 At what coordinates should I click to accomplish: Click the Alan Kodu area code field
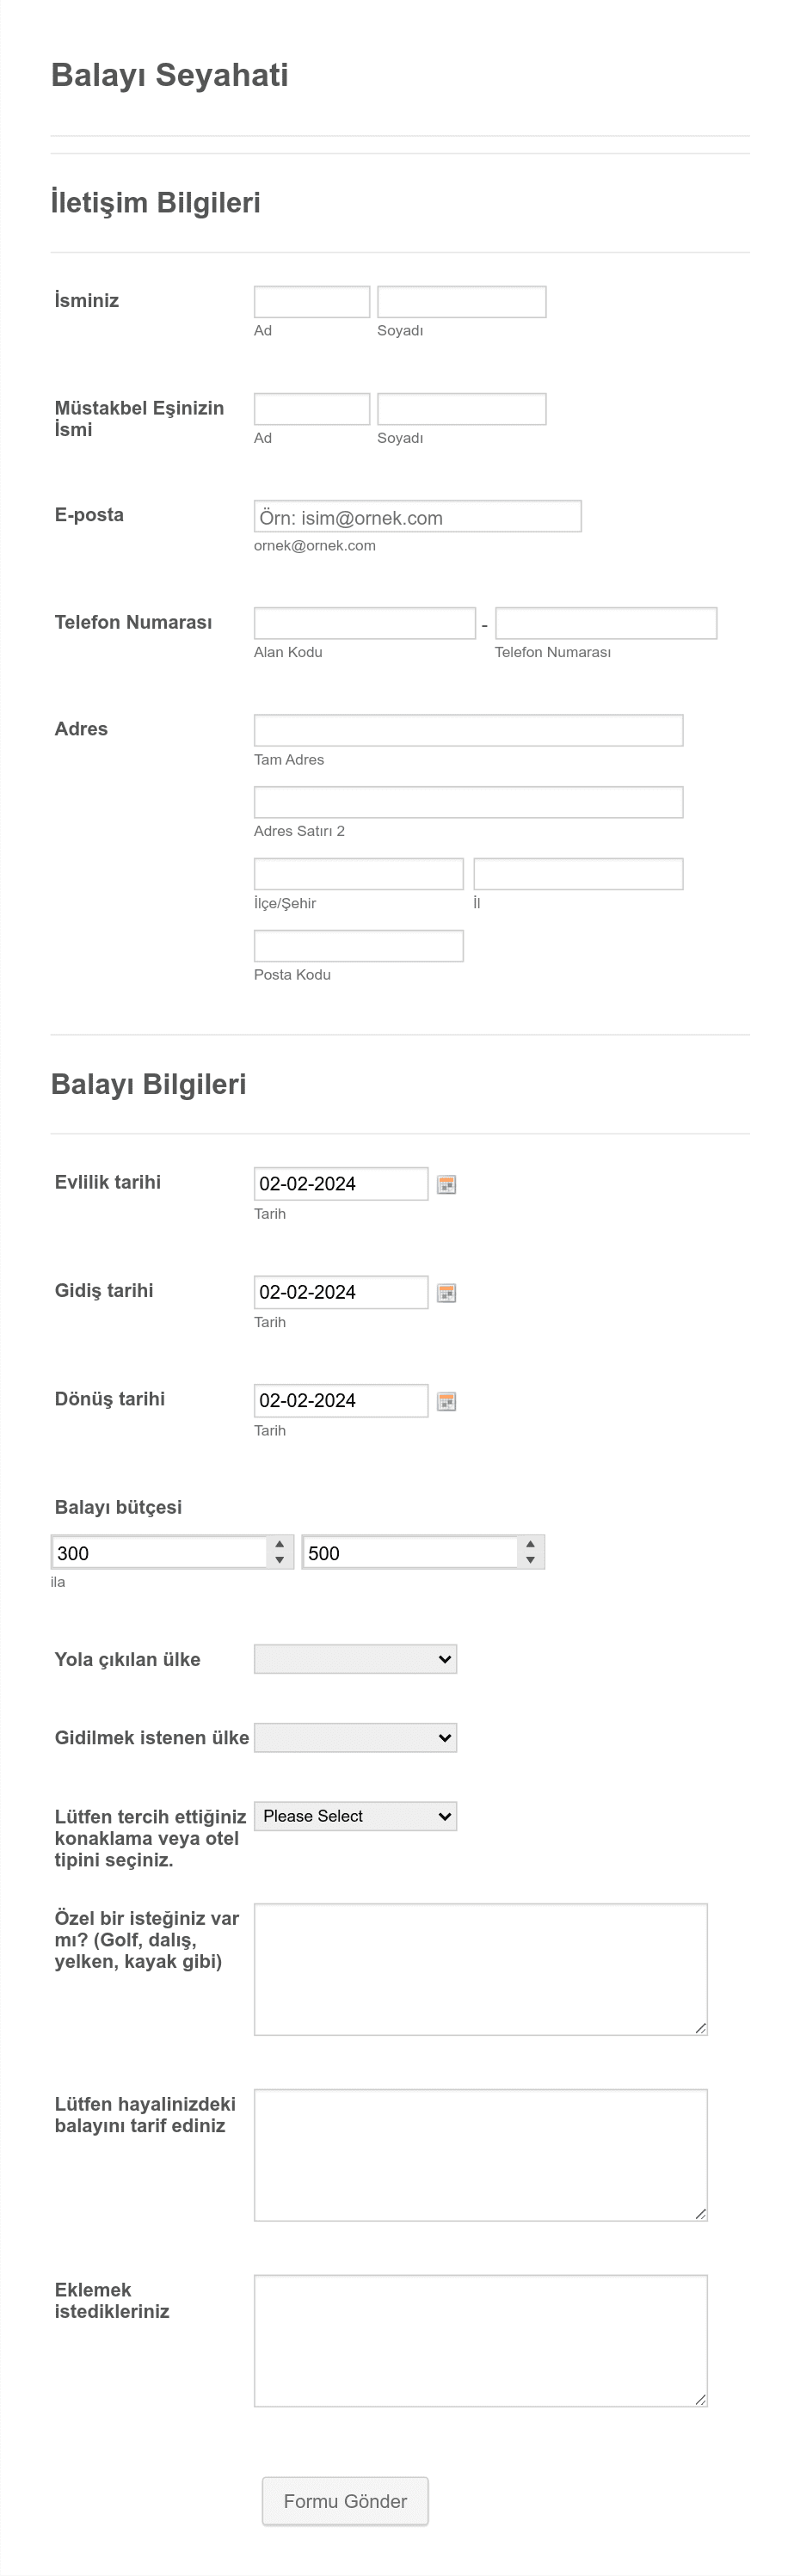click(365, 623)
